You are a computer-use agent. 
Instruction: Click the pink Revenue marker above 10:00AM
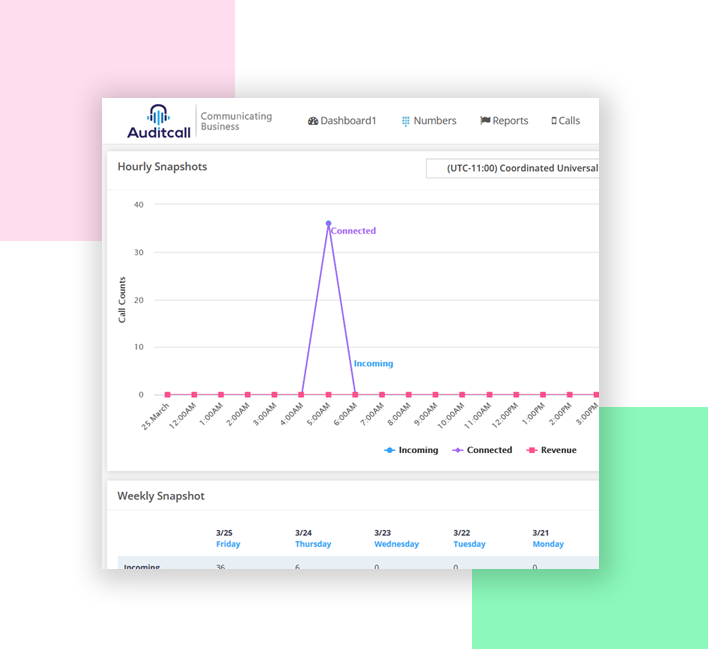(462, 395)
